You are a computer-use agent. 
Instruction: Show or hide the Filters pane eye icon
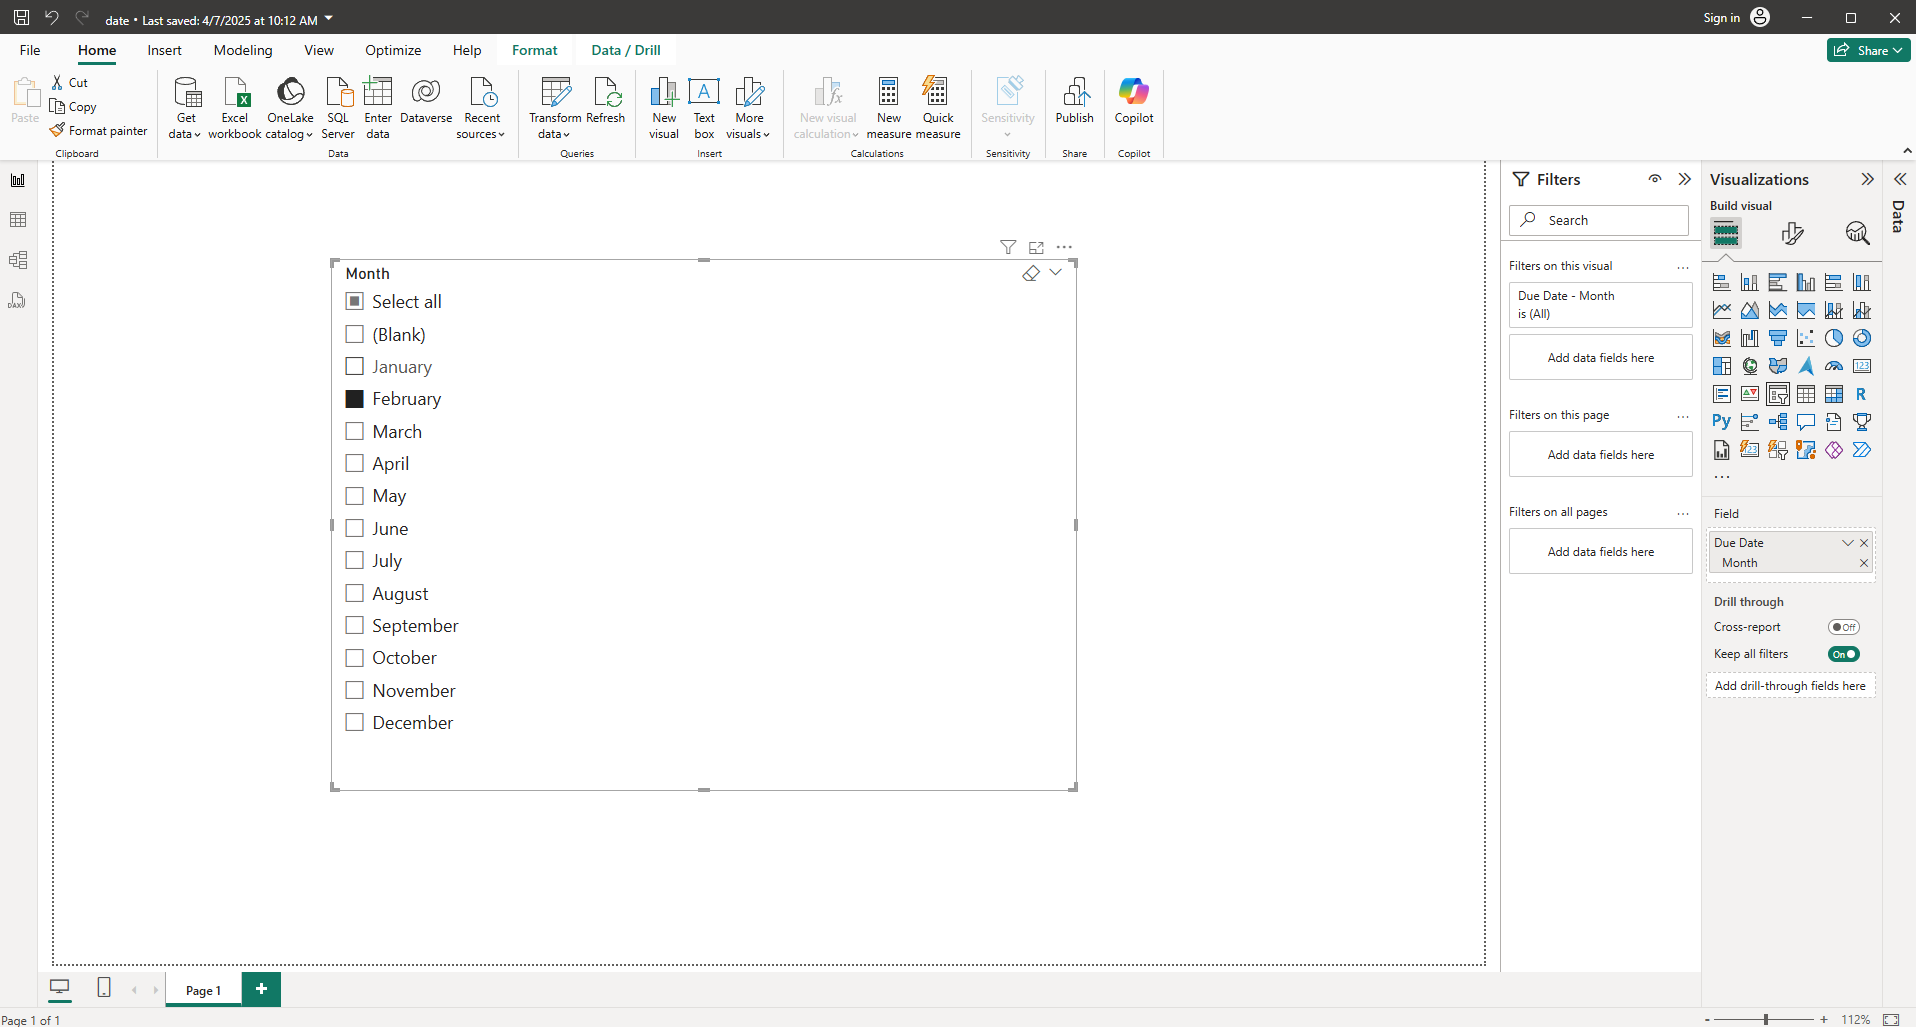pos(1655,179)
